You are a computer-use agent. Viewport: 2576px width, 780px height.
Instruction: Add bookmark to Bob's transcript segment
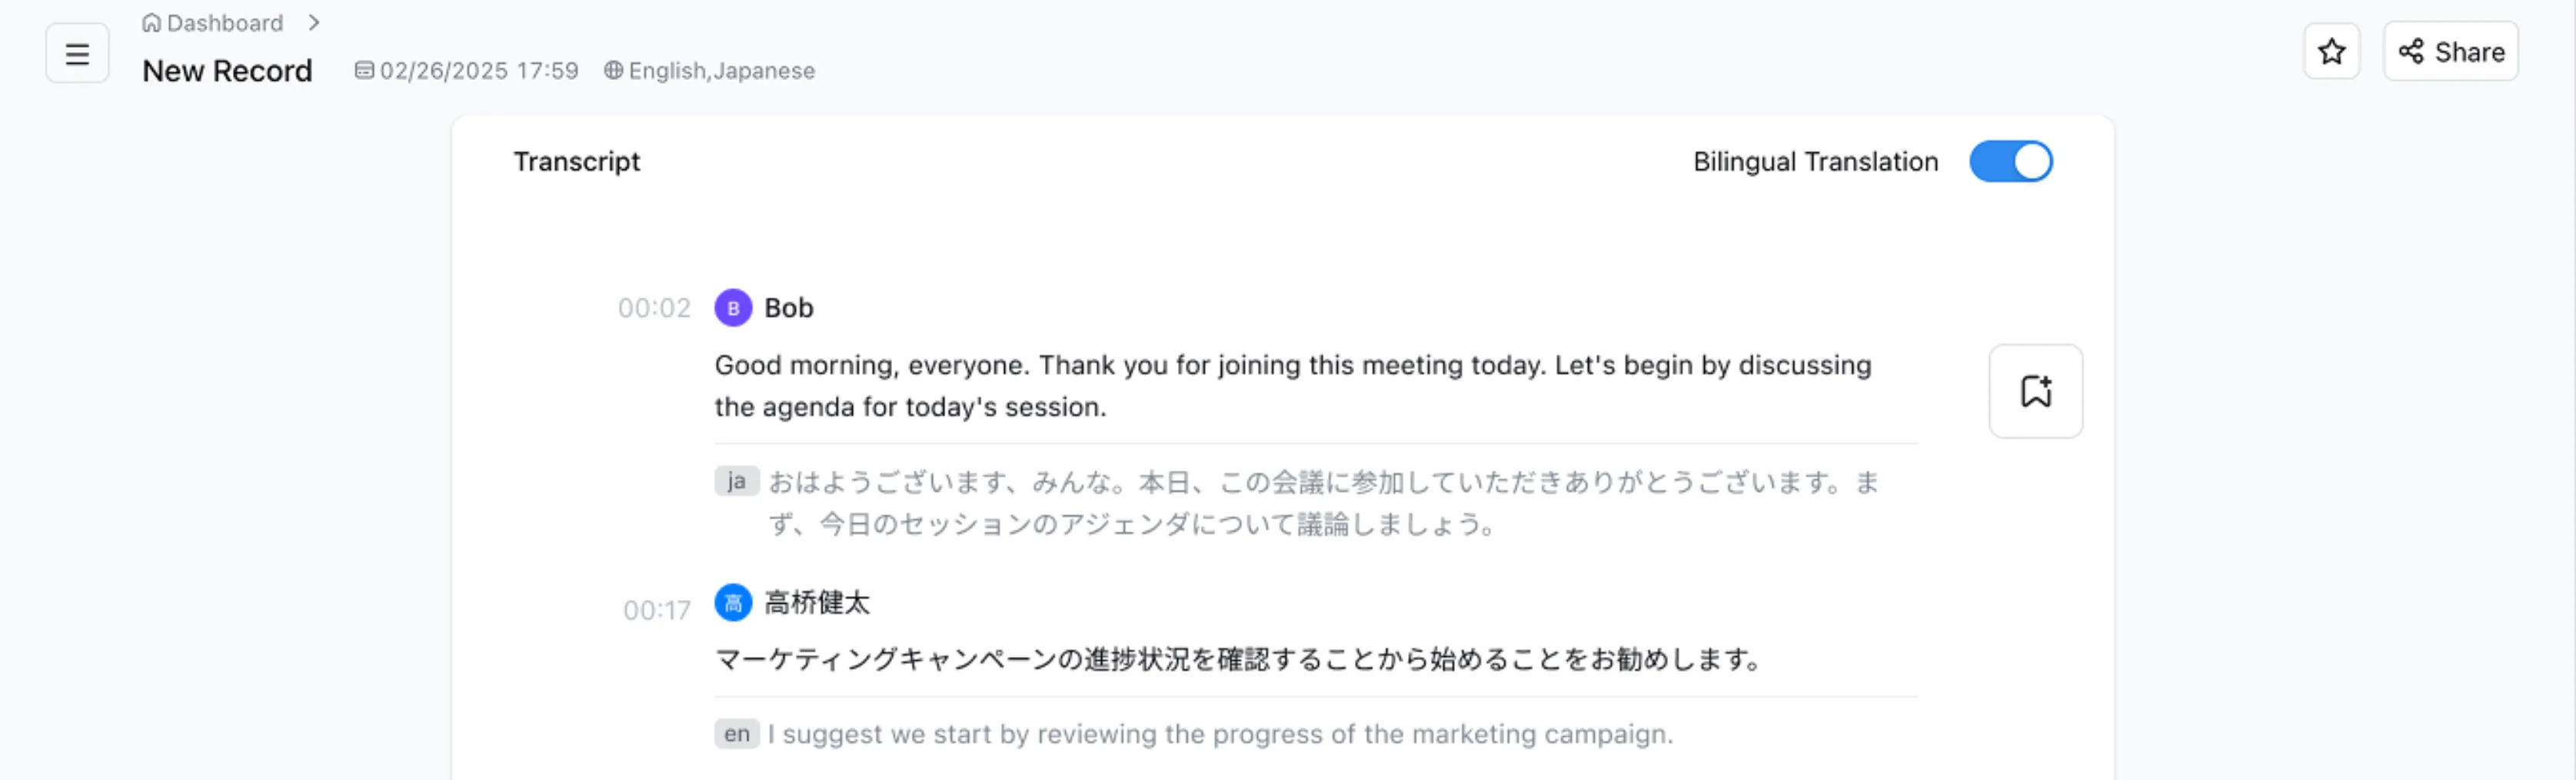click(2035, 391)
